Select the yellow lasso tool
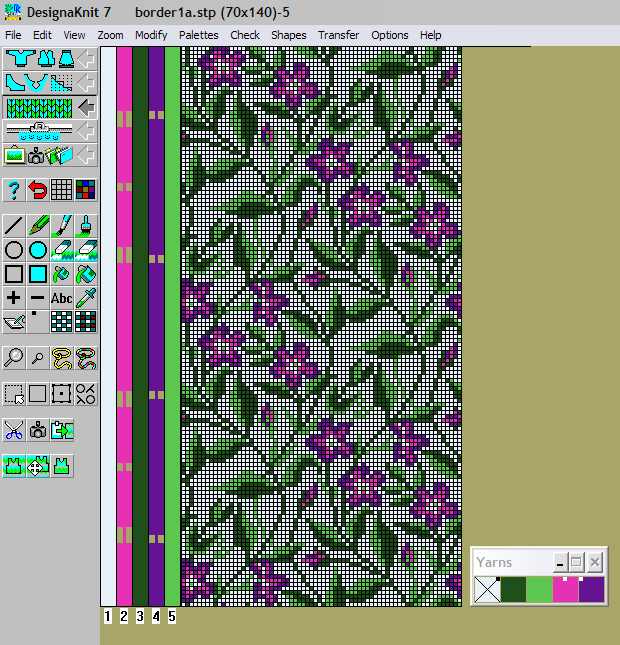The image size is (620, 645). (62, 357)
